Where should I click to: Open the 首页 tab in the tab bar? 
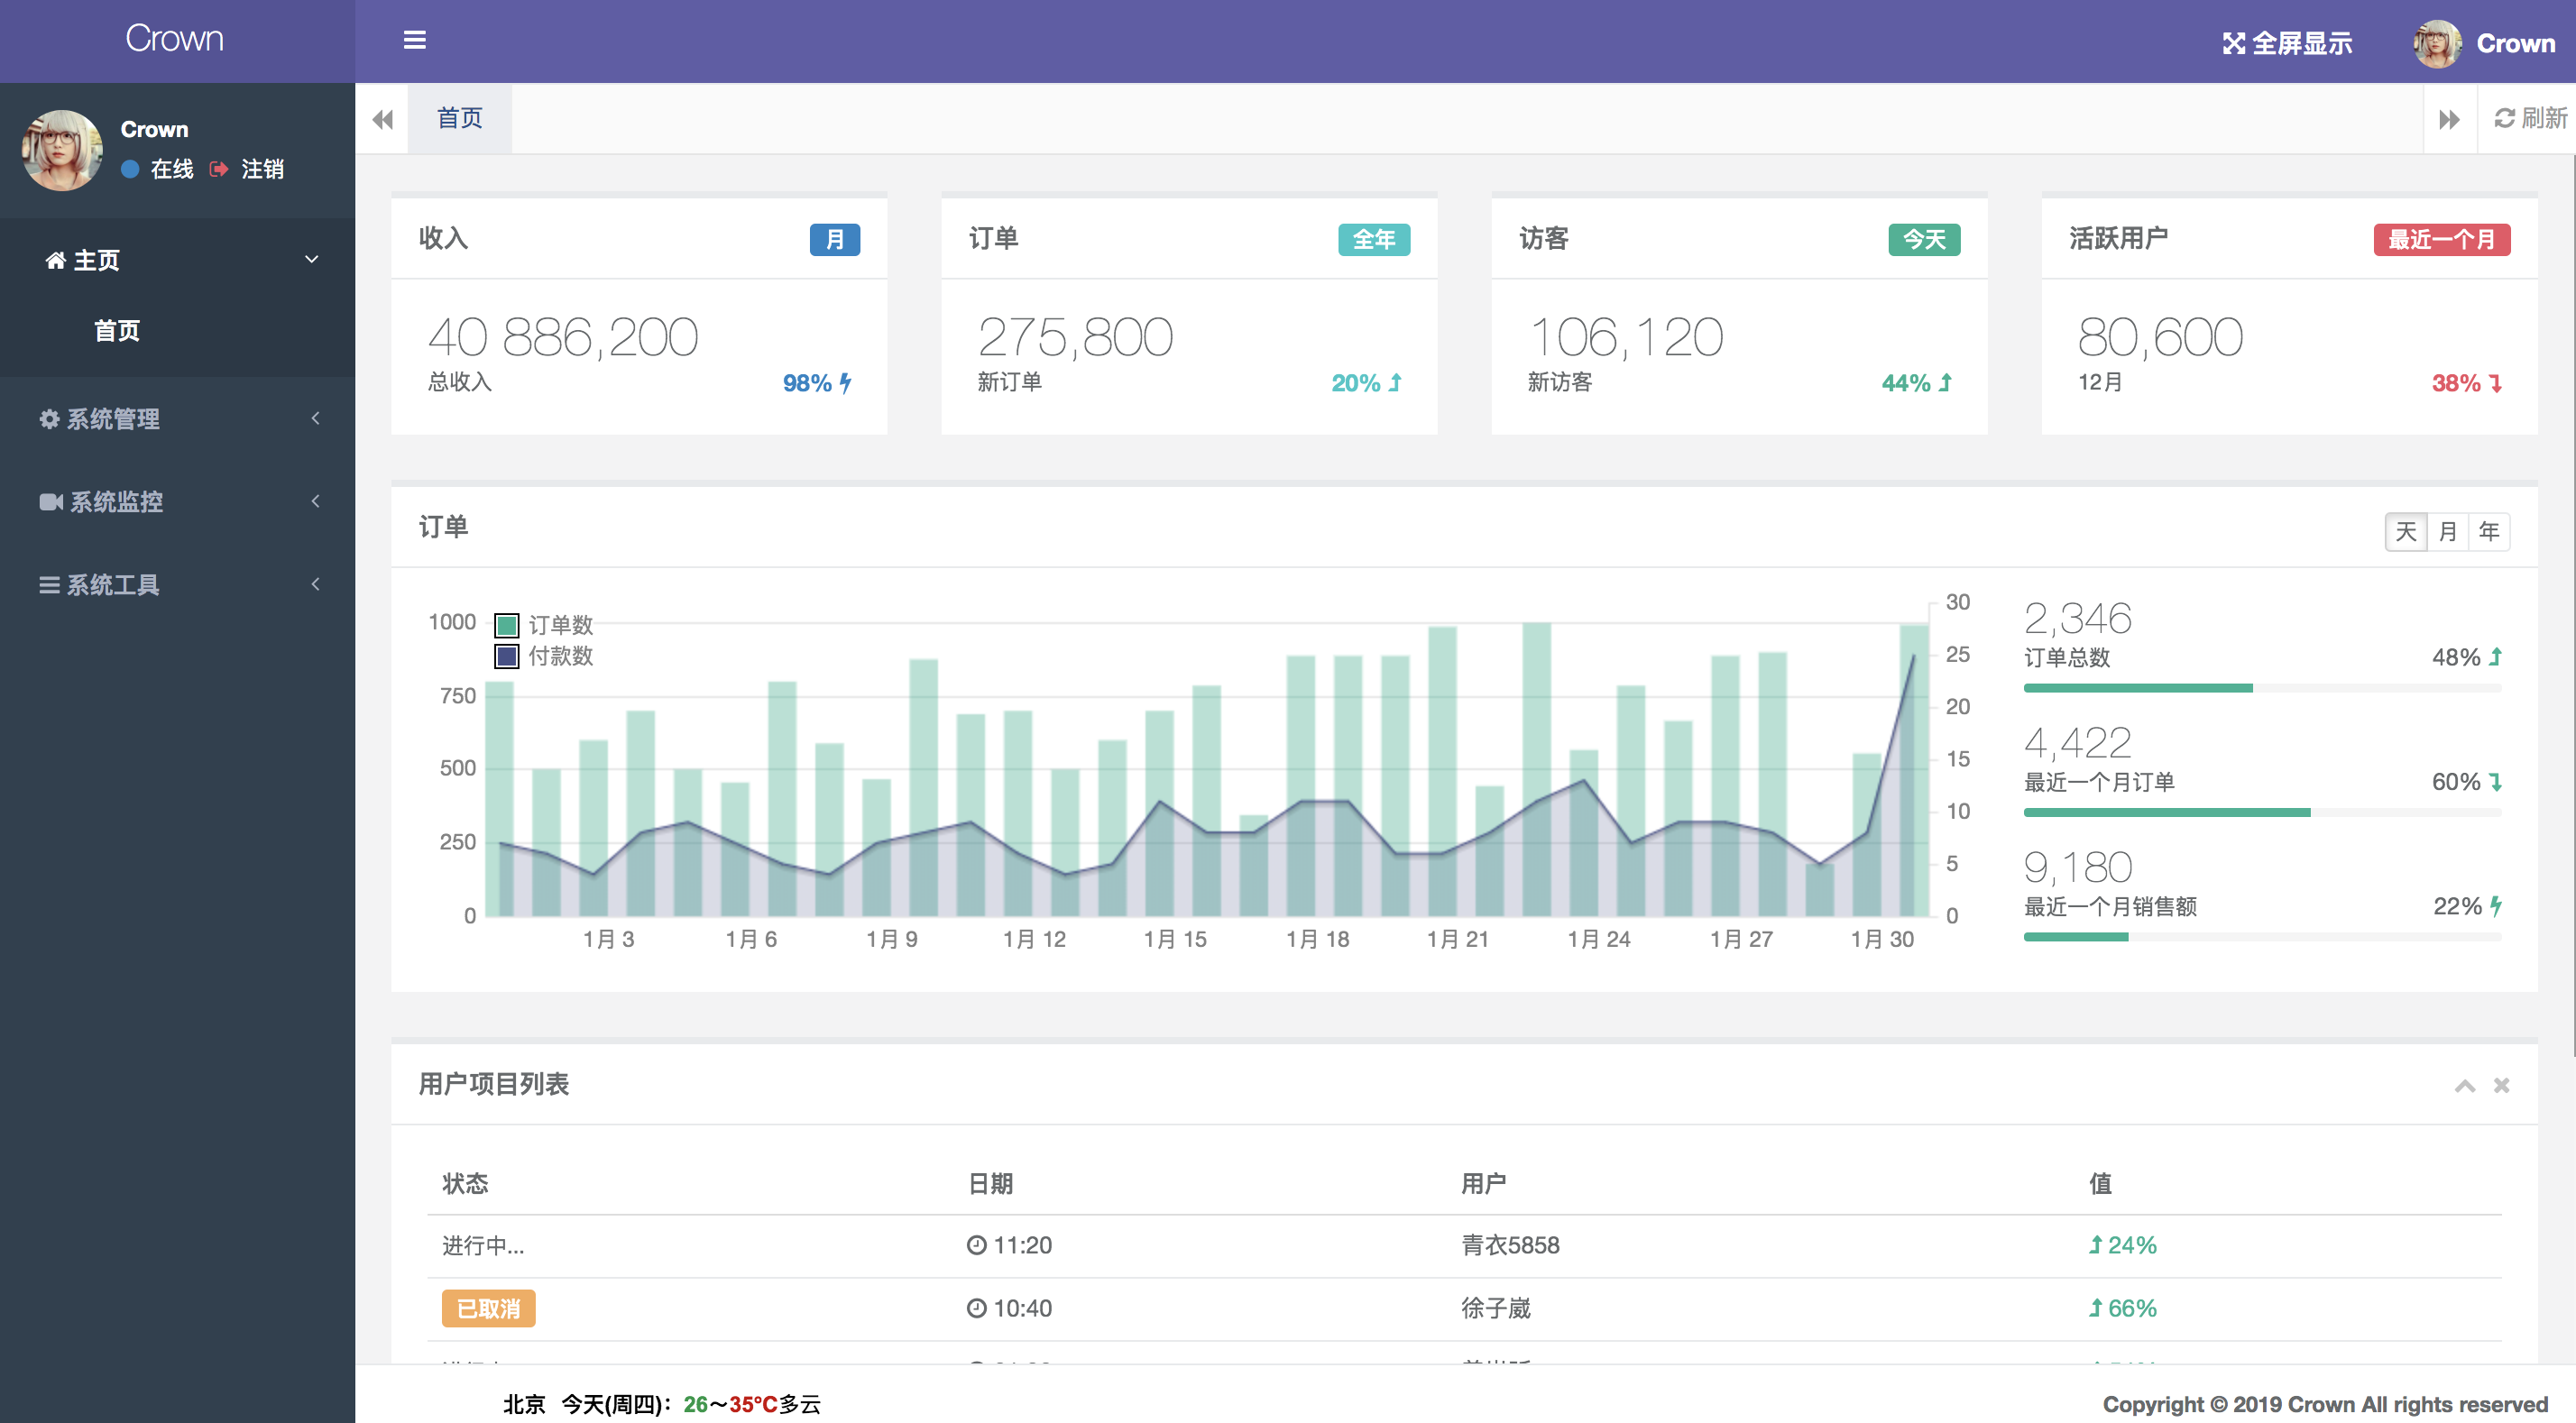[460, 118]
